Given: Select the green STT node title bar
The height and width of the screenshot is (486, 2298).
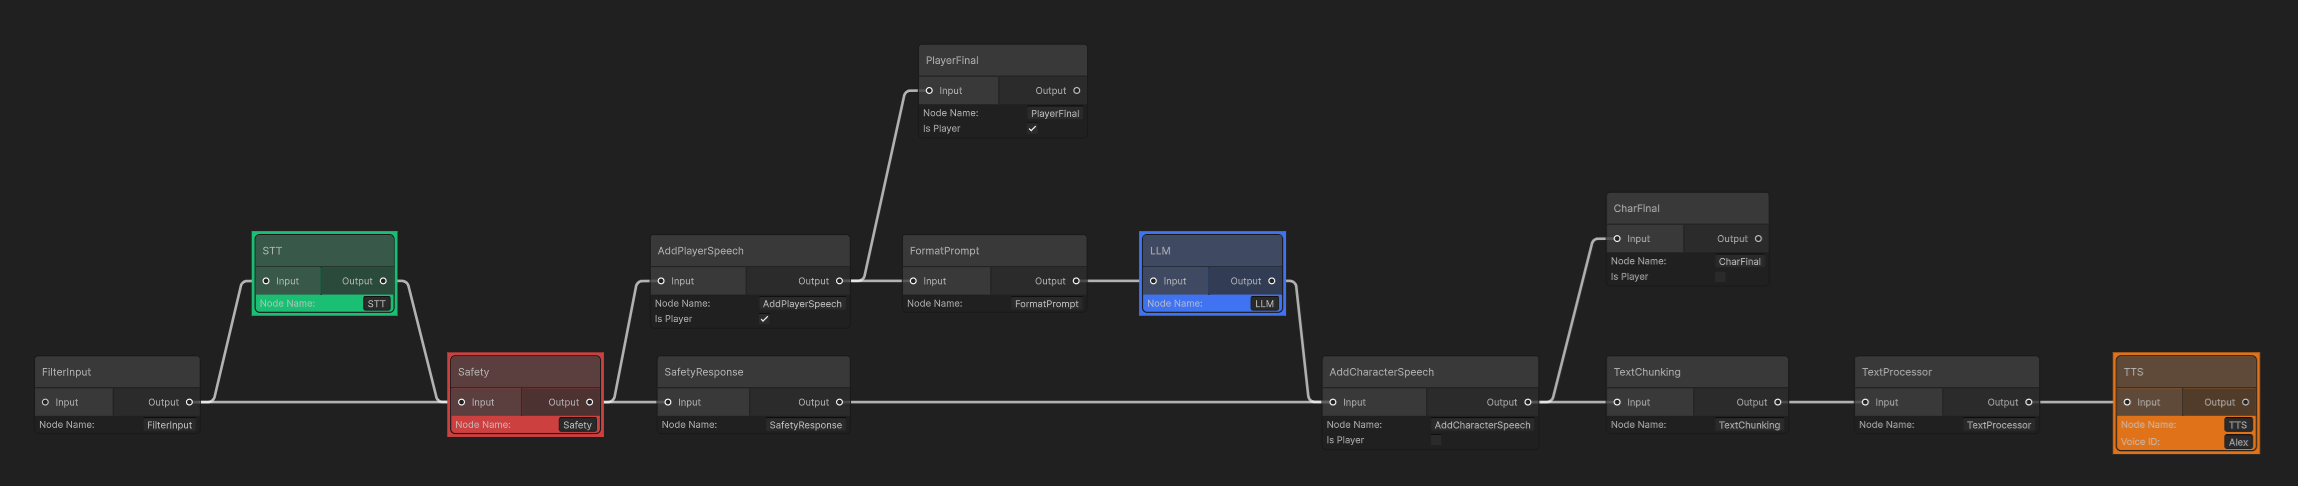Looking at the screenshot, I should point(325,251).
